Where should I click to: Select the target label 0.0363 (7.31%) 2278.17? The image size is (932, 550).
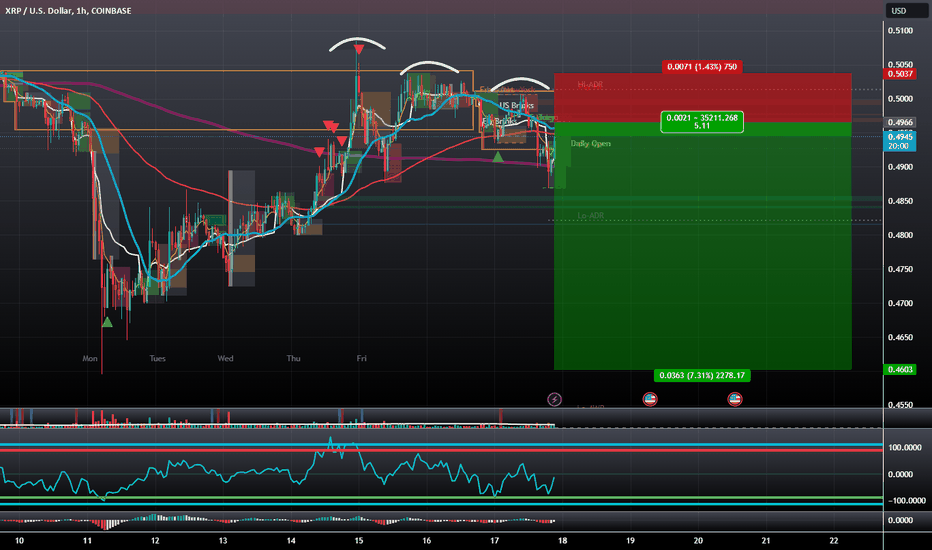pos(702,375)
